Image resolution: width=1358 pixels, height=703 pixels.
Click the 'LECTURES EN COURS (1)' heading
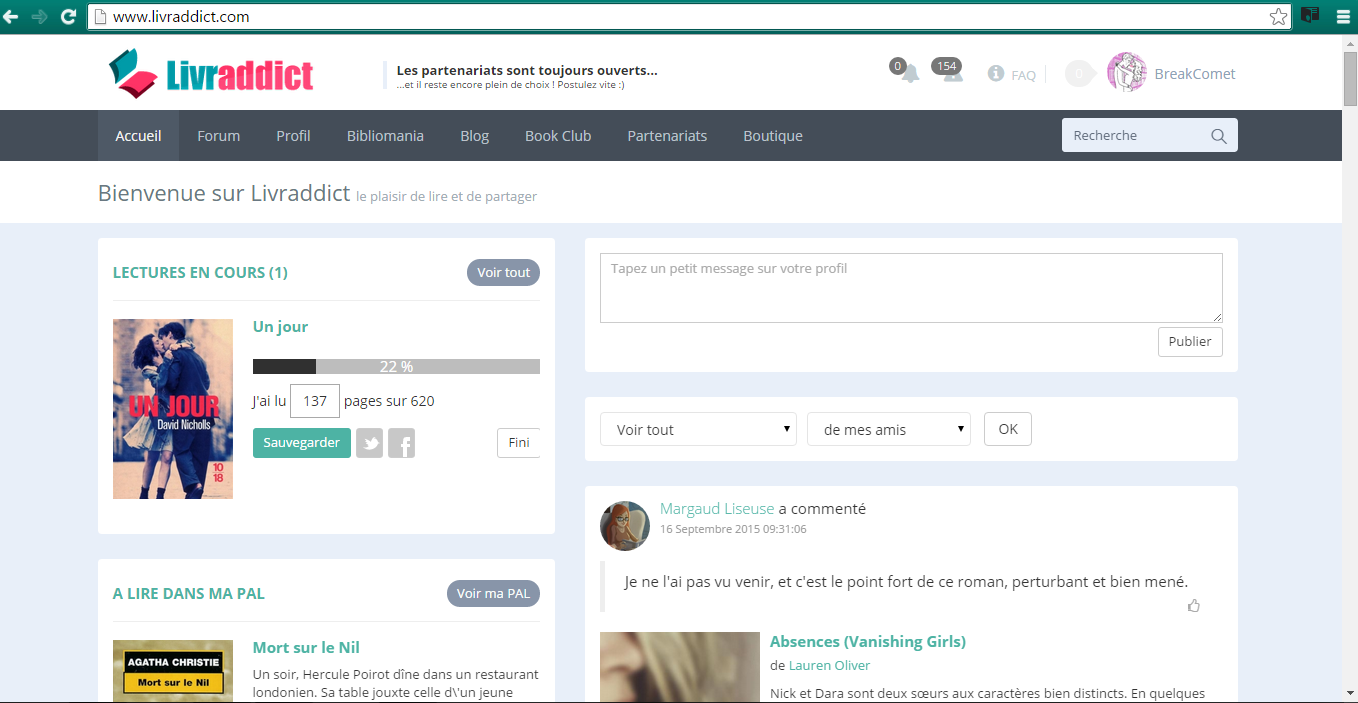200,272
